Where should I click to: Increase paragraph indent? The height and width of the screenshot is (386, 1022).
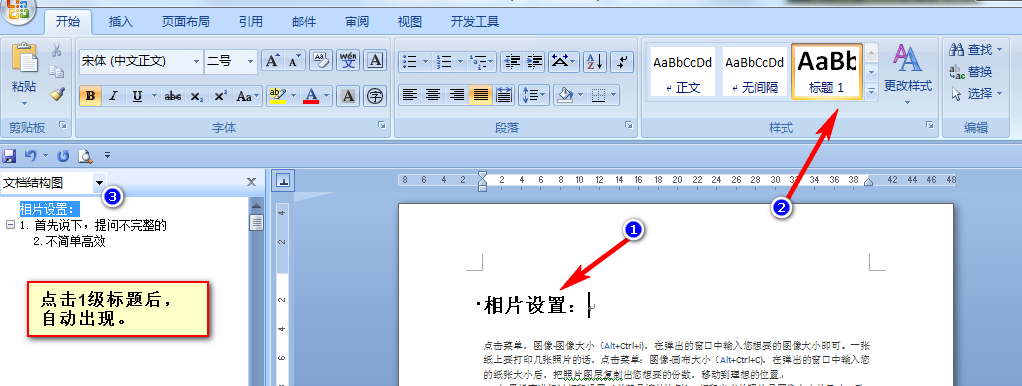[x=534, y=61]
